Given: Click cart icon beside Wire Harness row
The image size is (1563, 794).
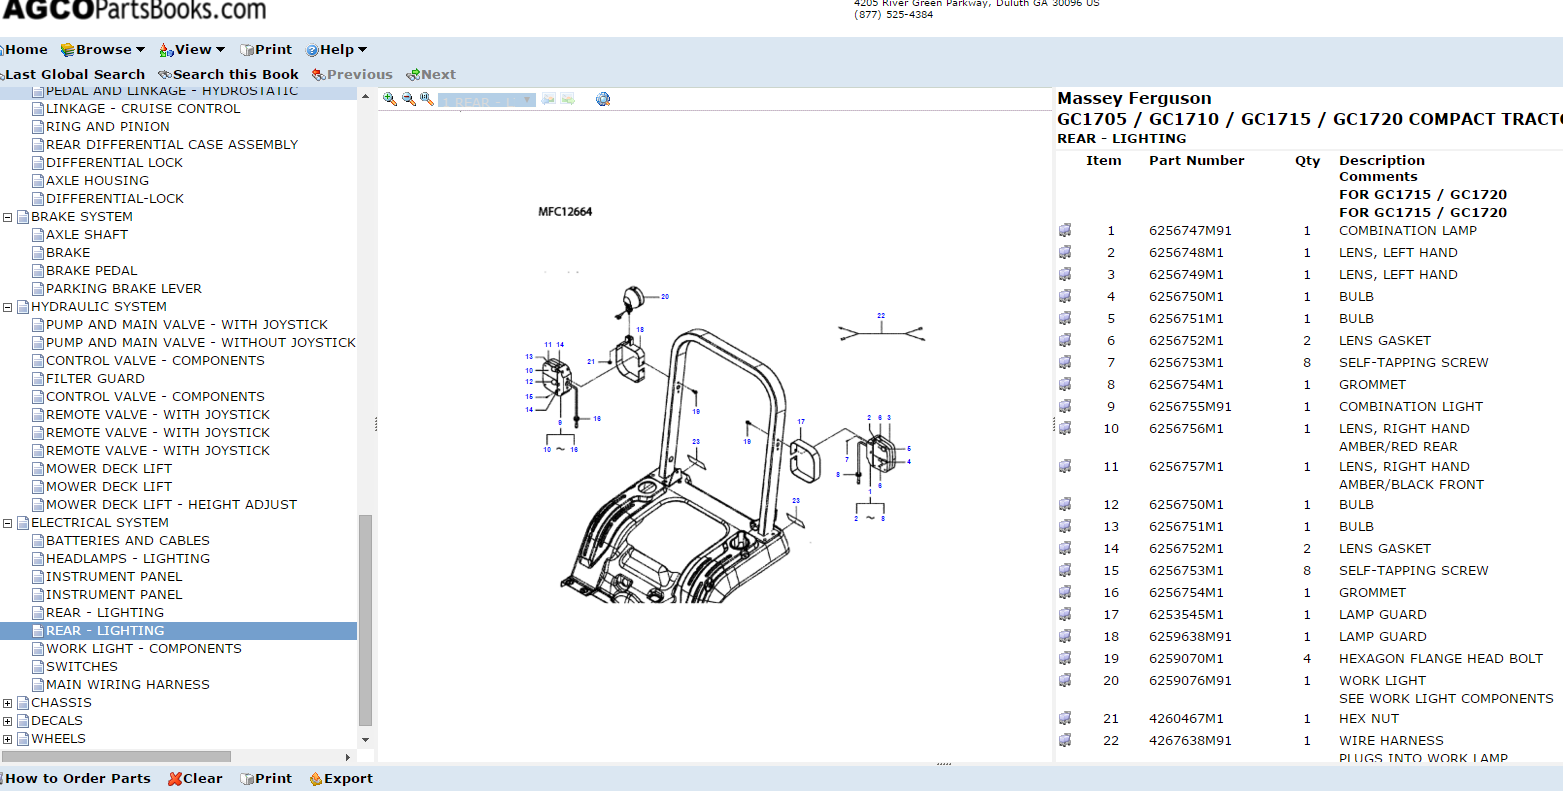Looking at the screenshot, I should 1065,741.
